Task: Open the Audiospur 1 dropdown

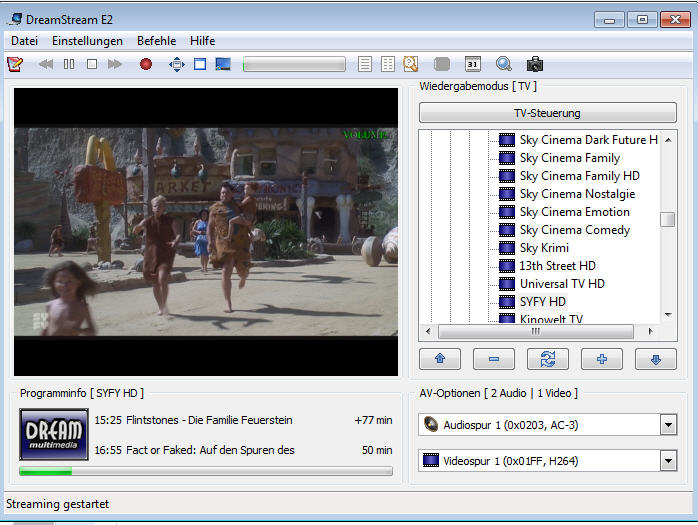Action: 668,425
